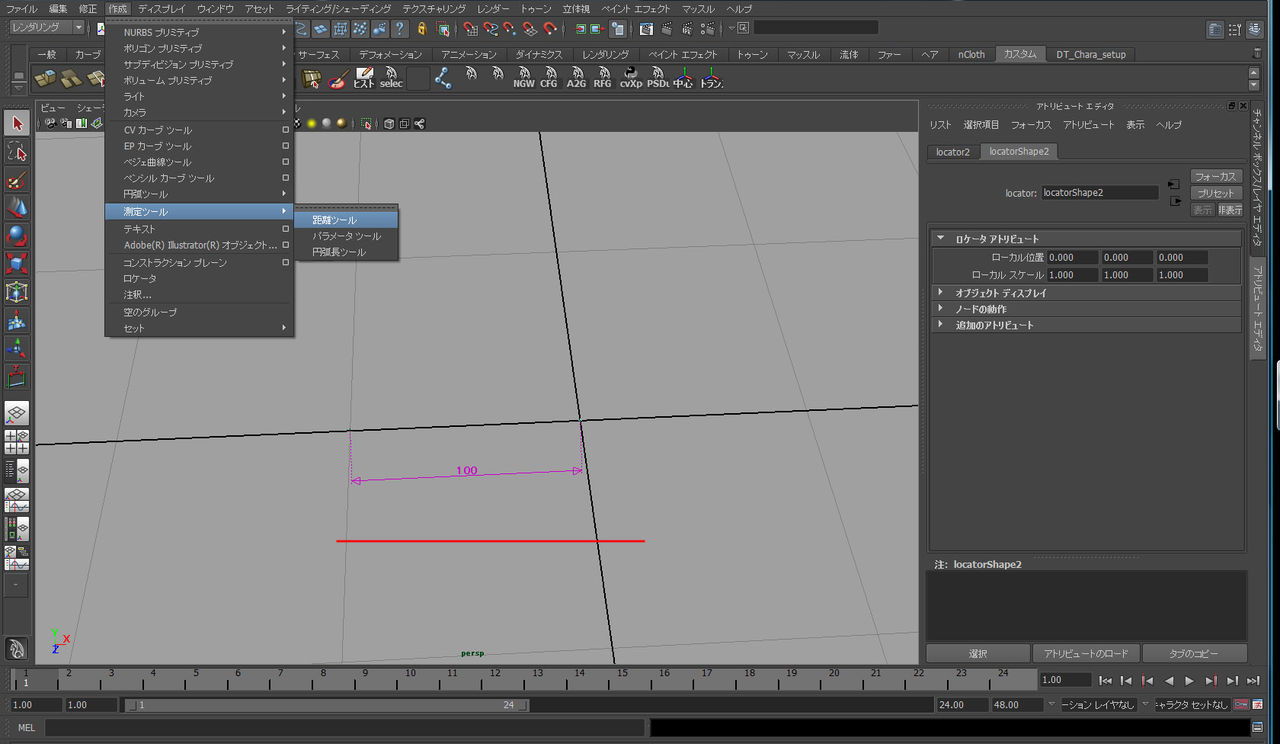Expand the オブジェクト ディスプレイ section

(1086, 293)
